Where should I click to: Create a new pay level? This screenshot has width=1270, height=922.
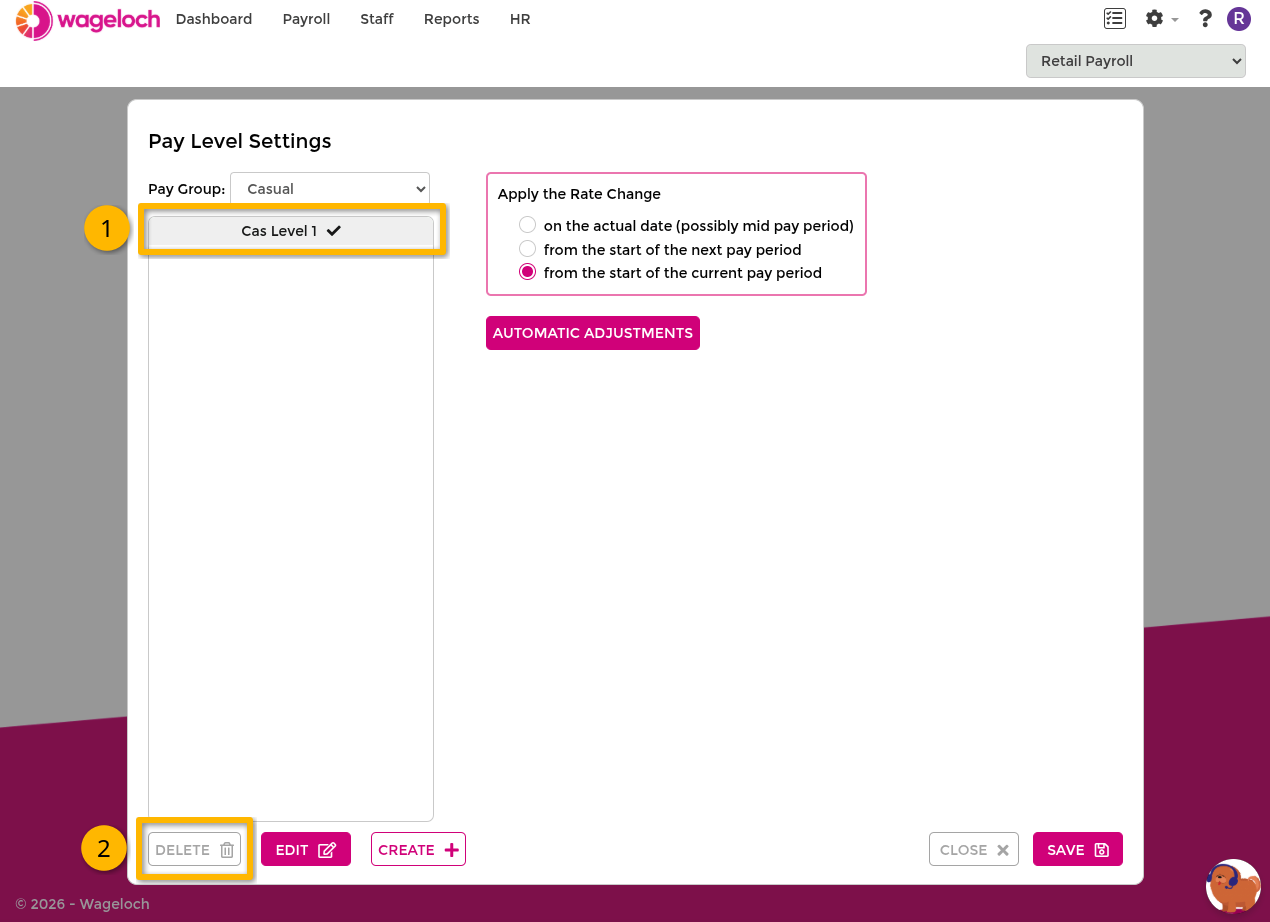pos(418,849)
